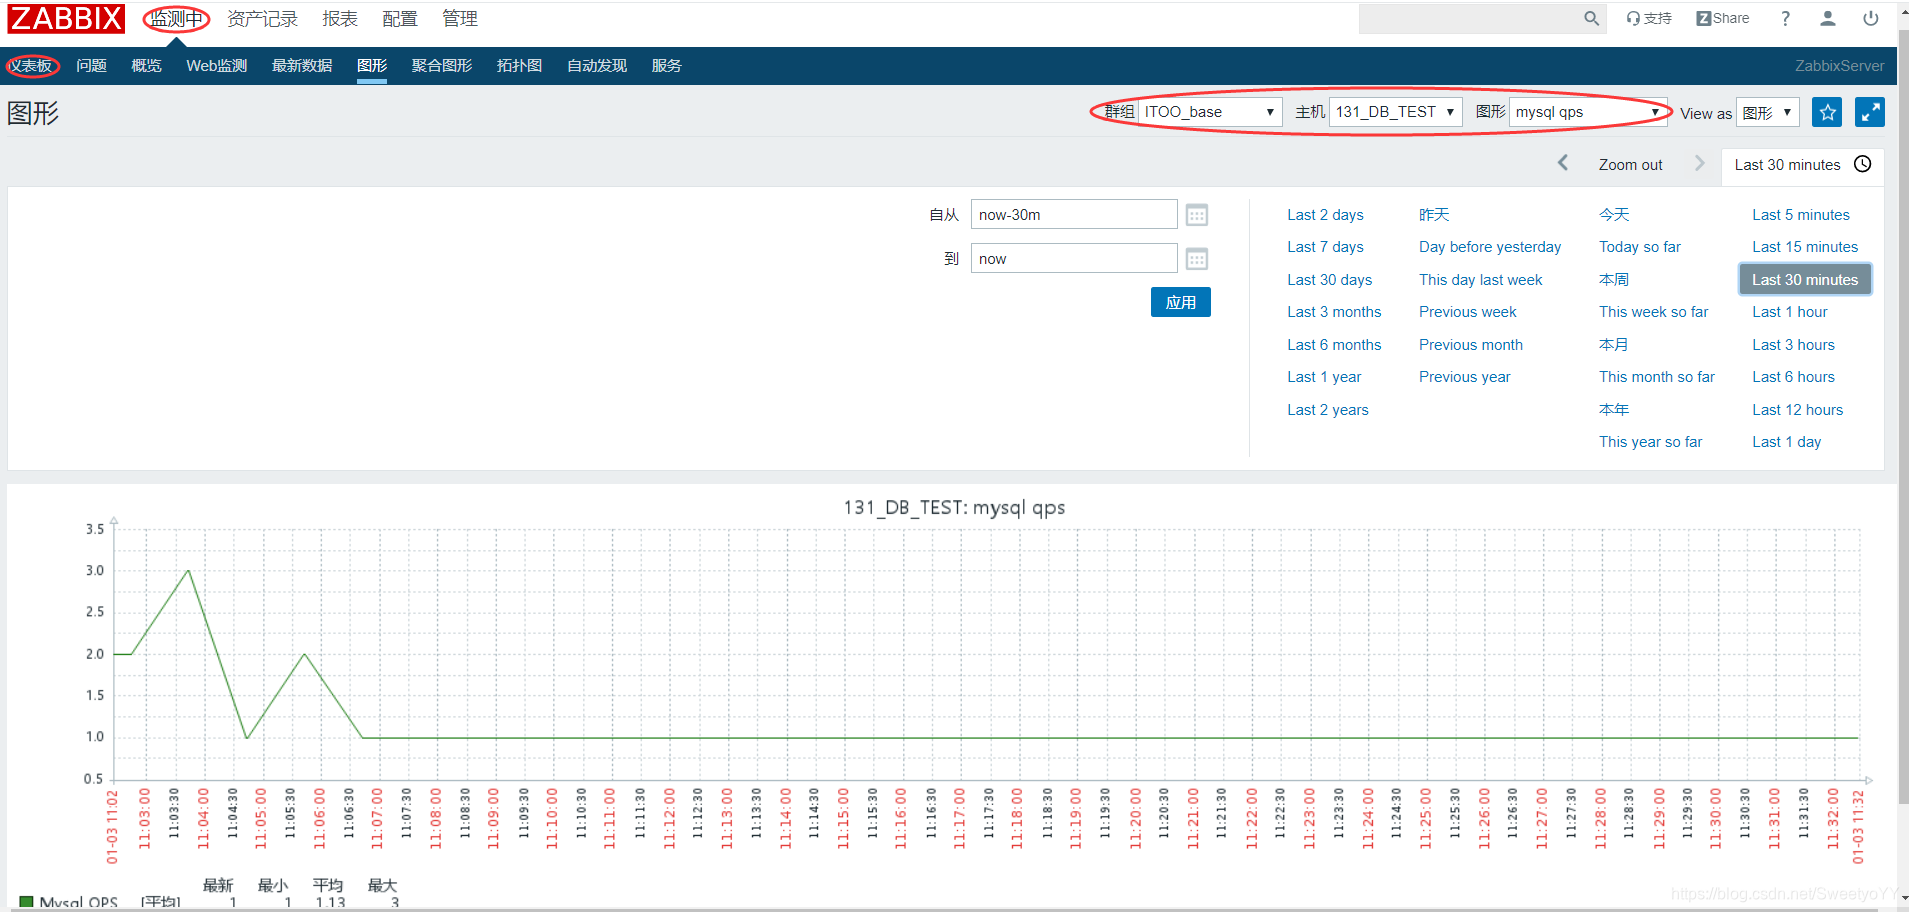Select the Graphs submenu 图形
Screen dimensions: 1909x912
coord(372,66)
